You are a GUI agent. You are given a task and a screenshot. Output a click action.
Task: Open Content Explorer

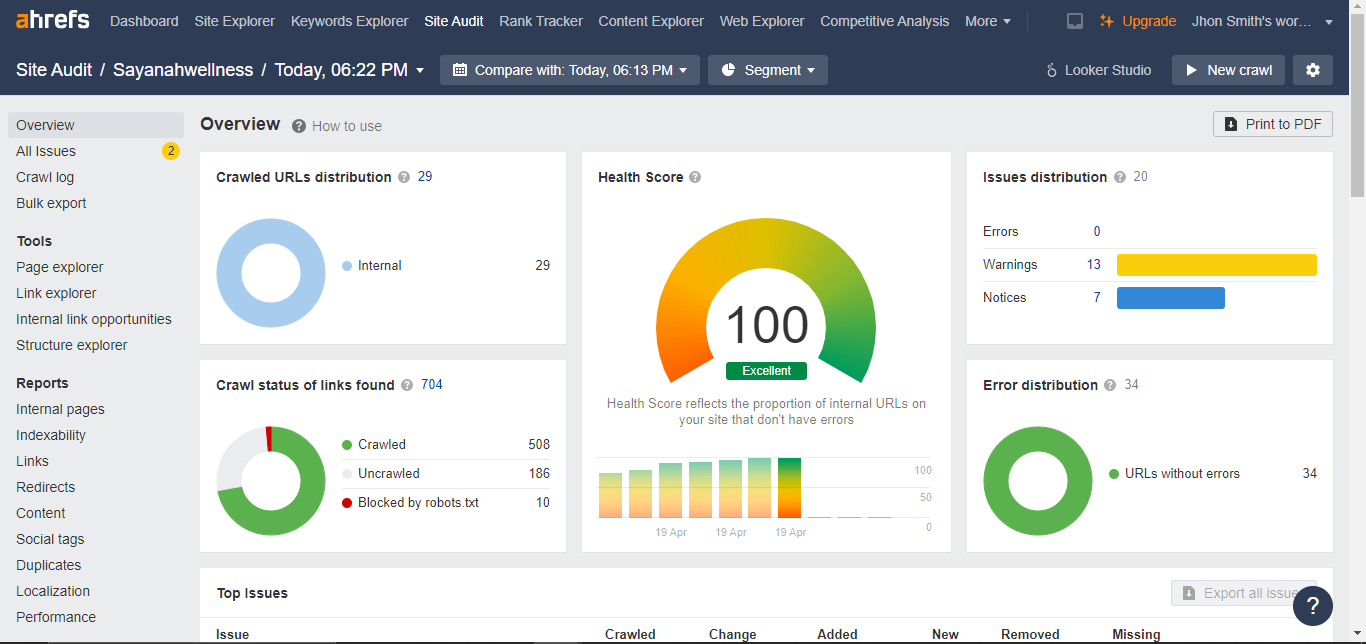[x=651, y=21]
